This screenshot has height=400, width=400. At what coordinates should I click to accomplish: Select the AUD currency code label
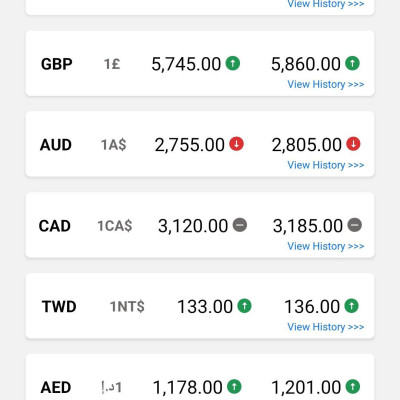point(56,145)
